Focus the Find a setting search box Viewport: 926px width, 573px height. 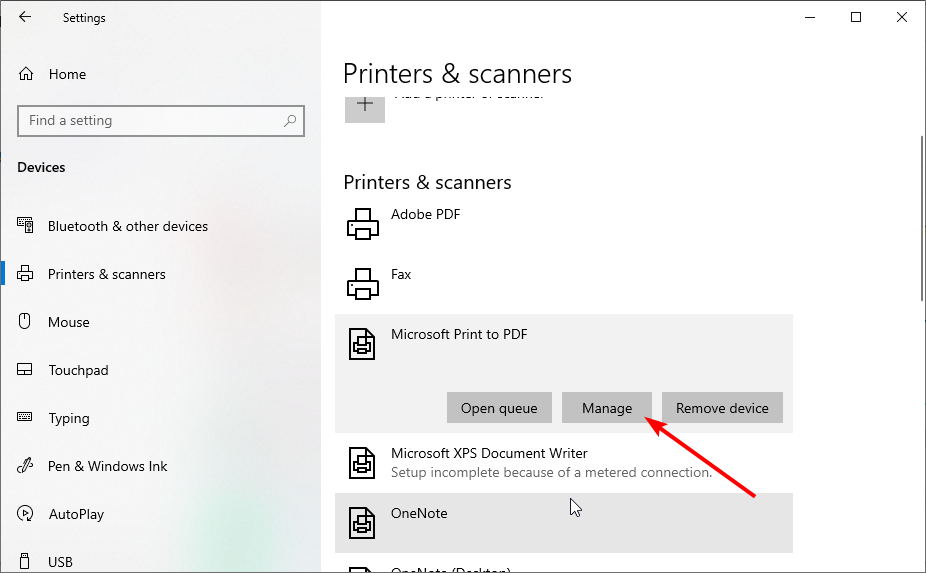click(x=161, y=121)
